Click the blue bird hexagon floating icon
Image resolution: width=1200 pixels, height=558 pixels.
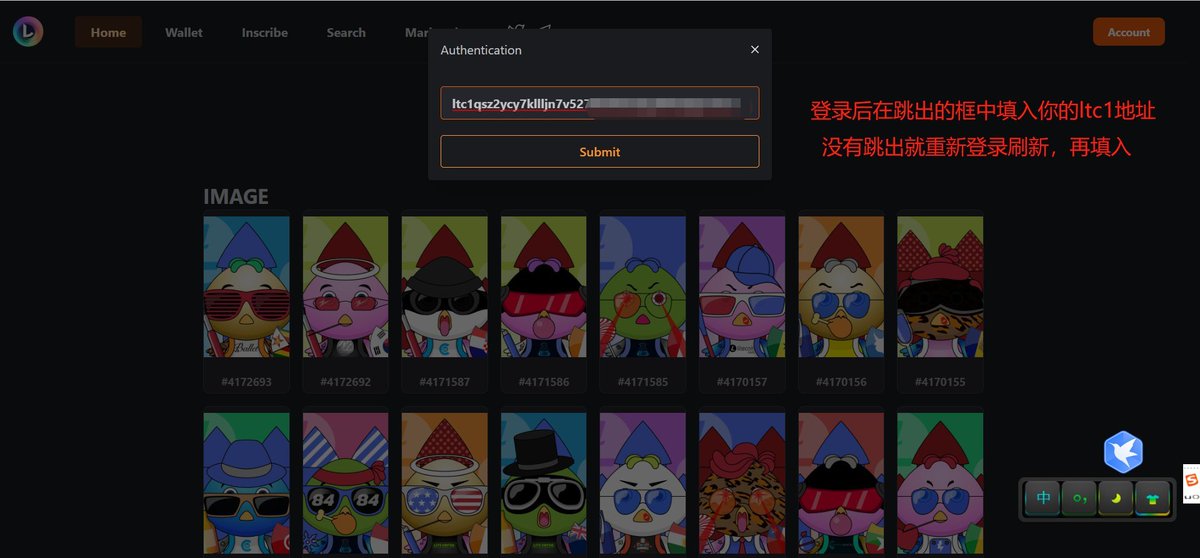1123,452
